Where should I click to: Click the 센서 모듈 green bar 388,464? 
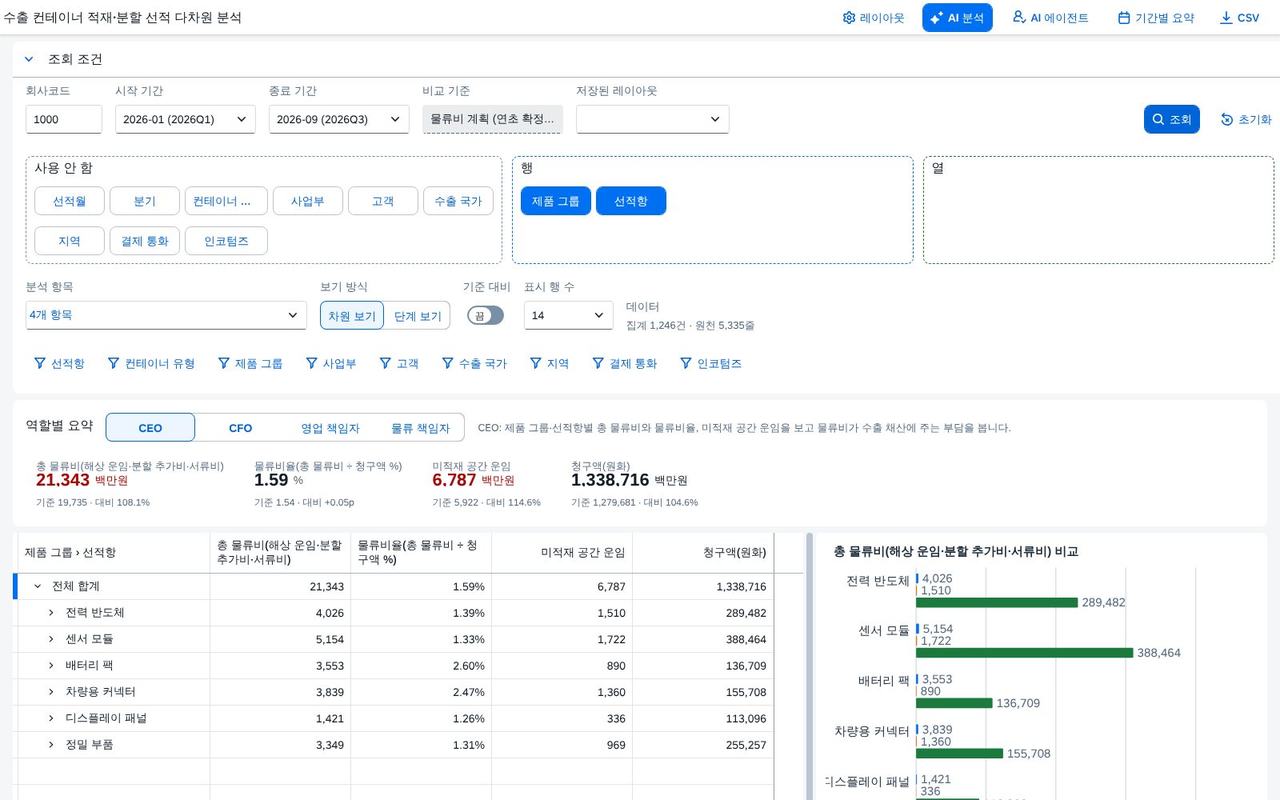(1024, 653)
